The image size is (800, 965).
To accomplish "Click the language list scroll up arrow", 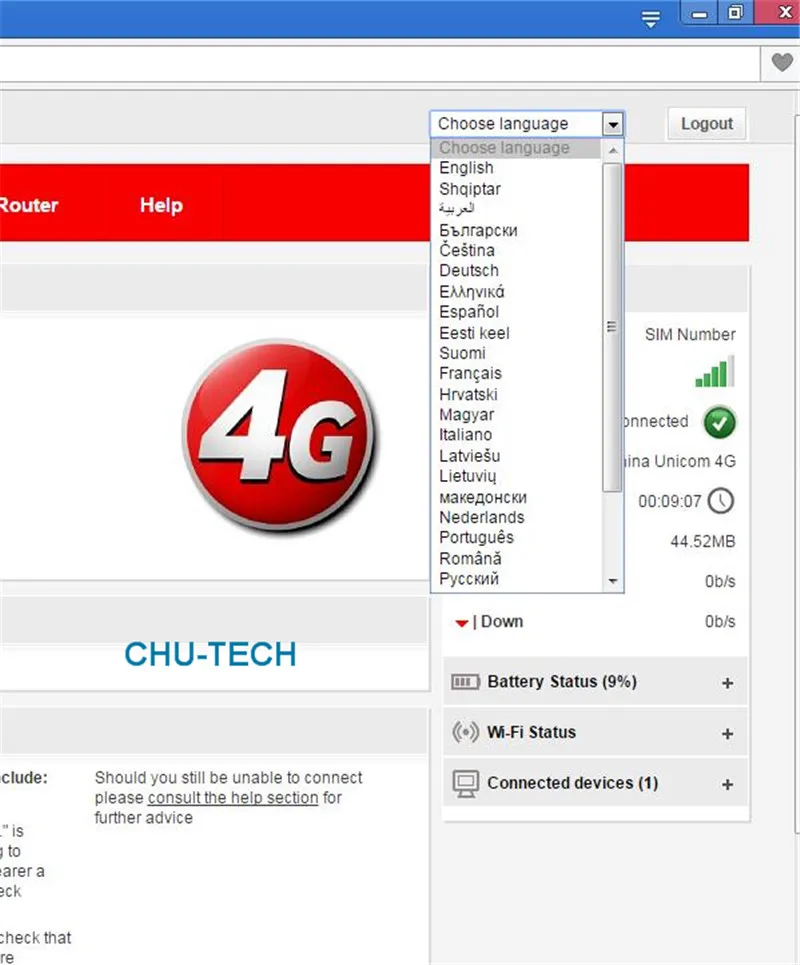I will [613, 150].
